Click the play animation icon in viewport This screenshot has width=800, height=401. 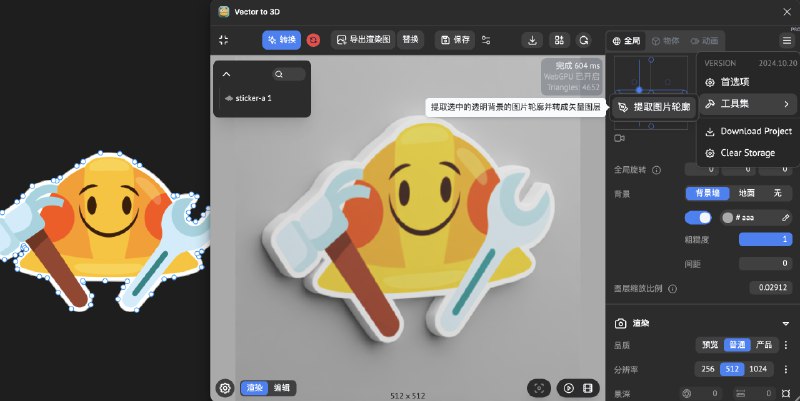pyautogui.click(x=568, y=389)
